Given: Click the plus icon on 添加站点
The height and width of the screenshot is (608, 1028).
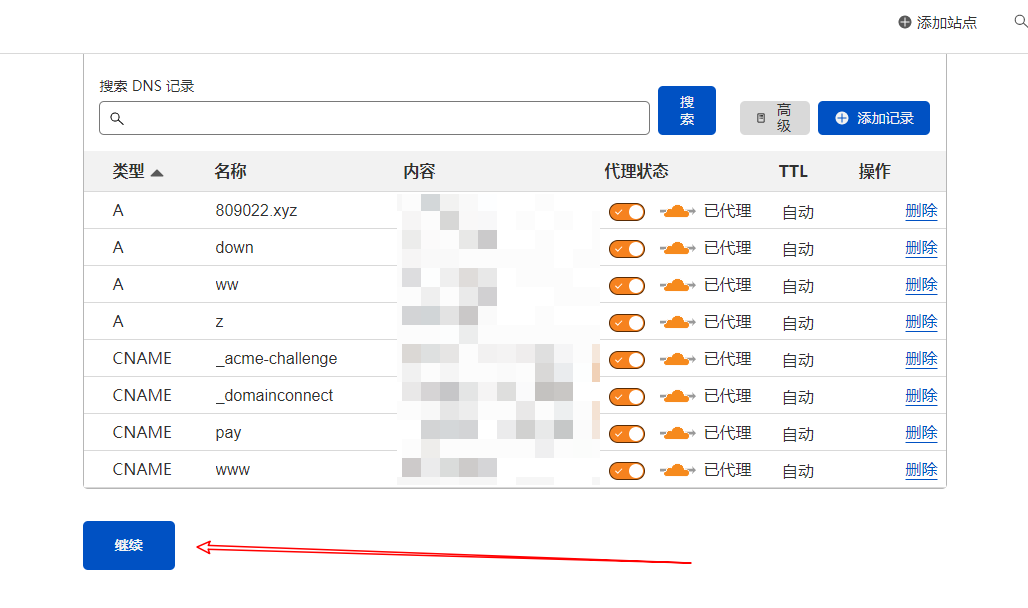Looking at the screenshot, I should (x=904, y=21).
